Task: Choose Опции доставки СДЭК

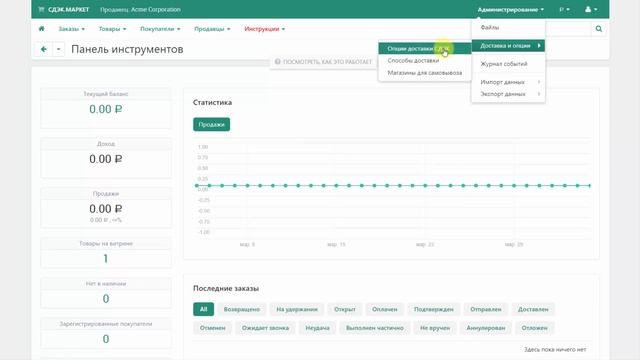Action: [x=424, y=49]
